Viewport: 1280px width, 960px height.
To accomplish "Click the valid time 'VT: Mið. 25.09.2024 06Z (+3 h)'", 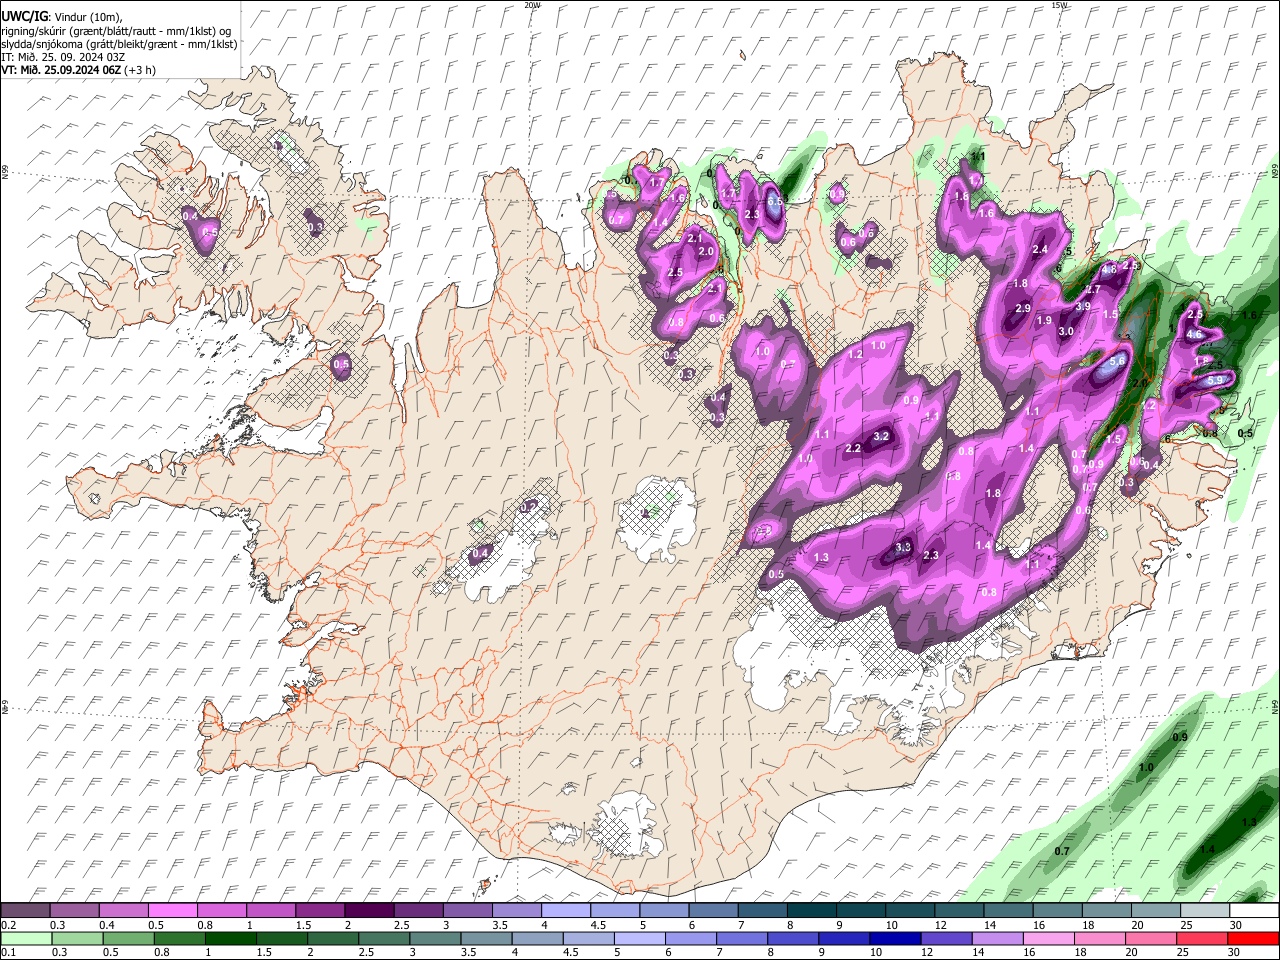I will (x=78, y=70).
